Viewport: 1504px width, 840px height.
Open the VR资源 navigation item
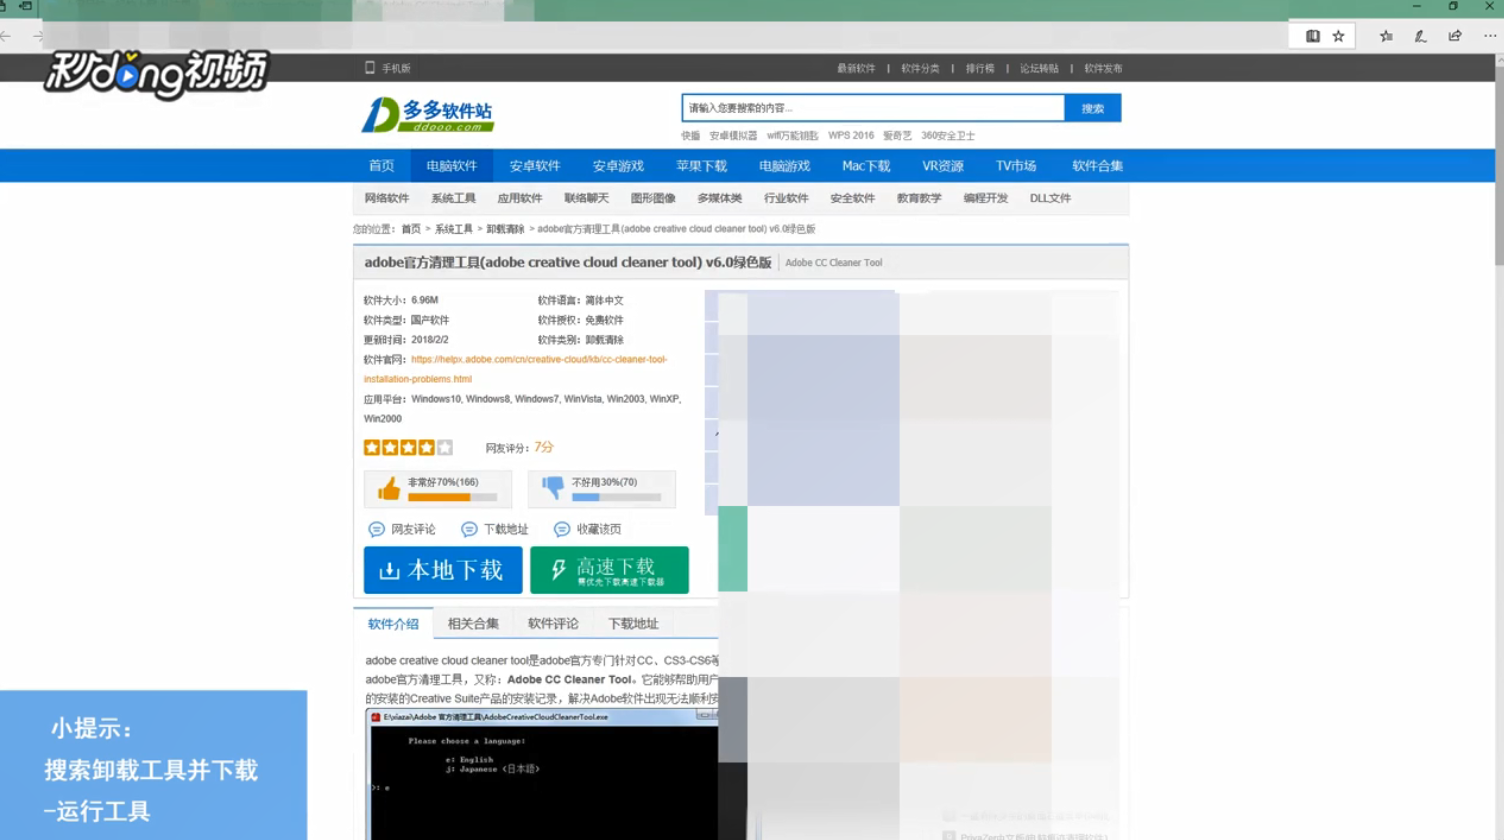[943, 166]
